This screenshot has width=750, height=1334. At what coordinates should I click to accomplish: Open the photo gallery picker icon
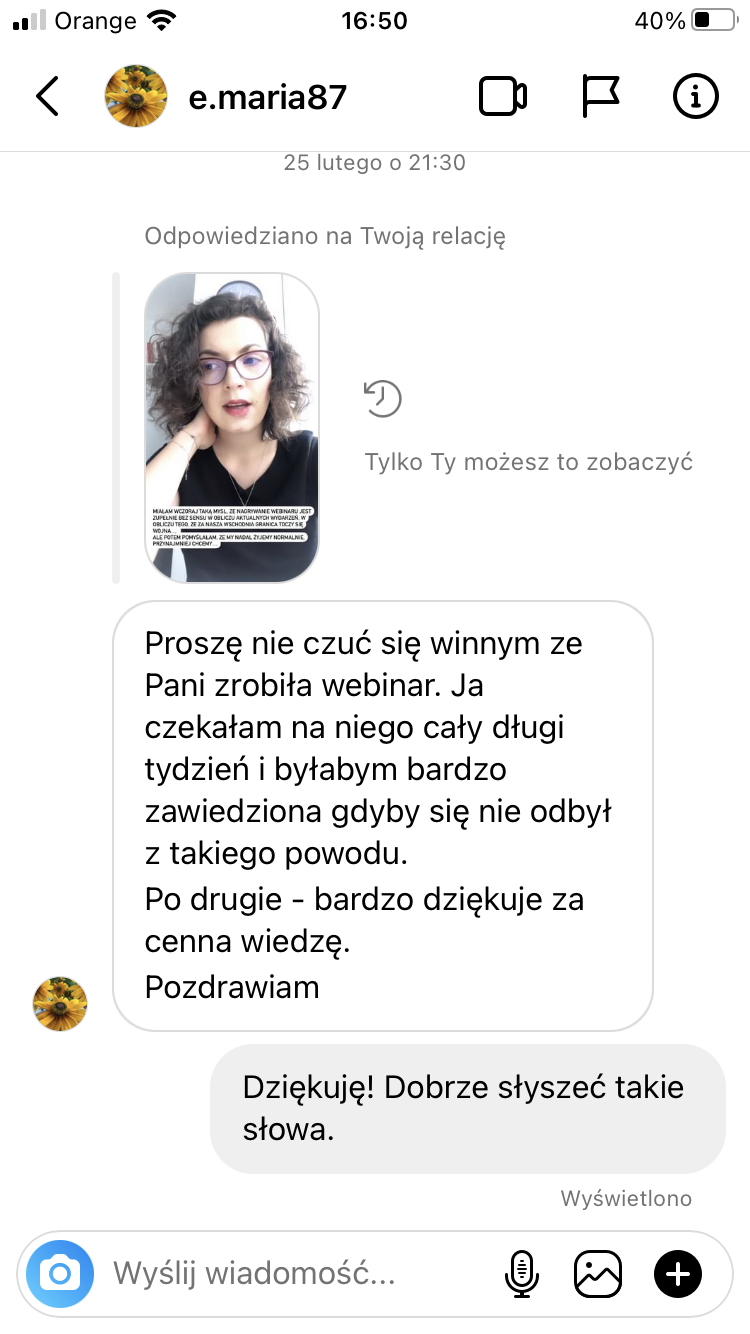pos(598,1274)
